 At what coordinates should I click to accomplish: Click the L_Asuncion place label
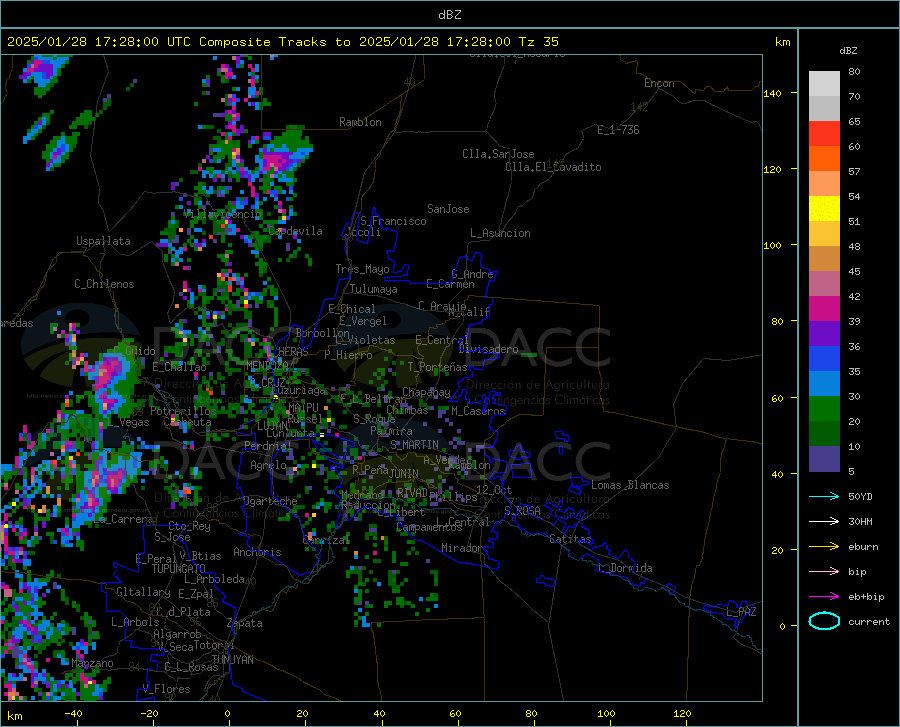tap(500, 233)
